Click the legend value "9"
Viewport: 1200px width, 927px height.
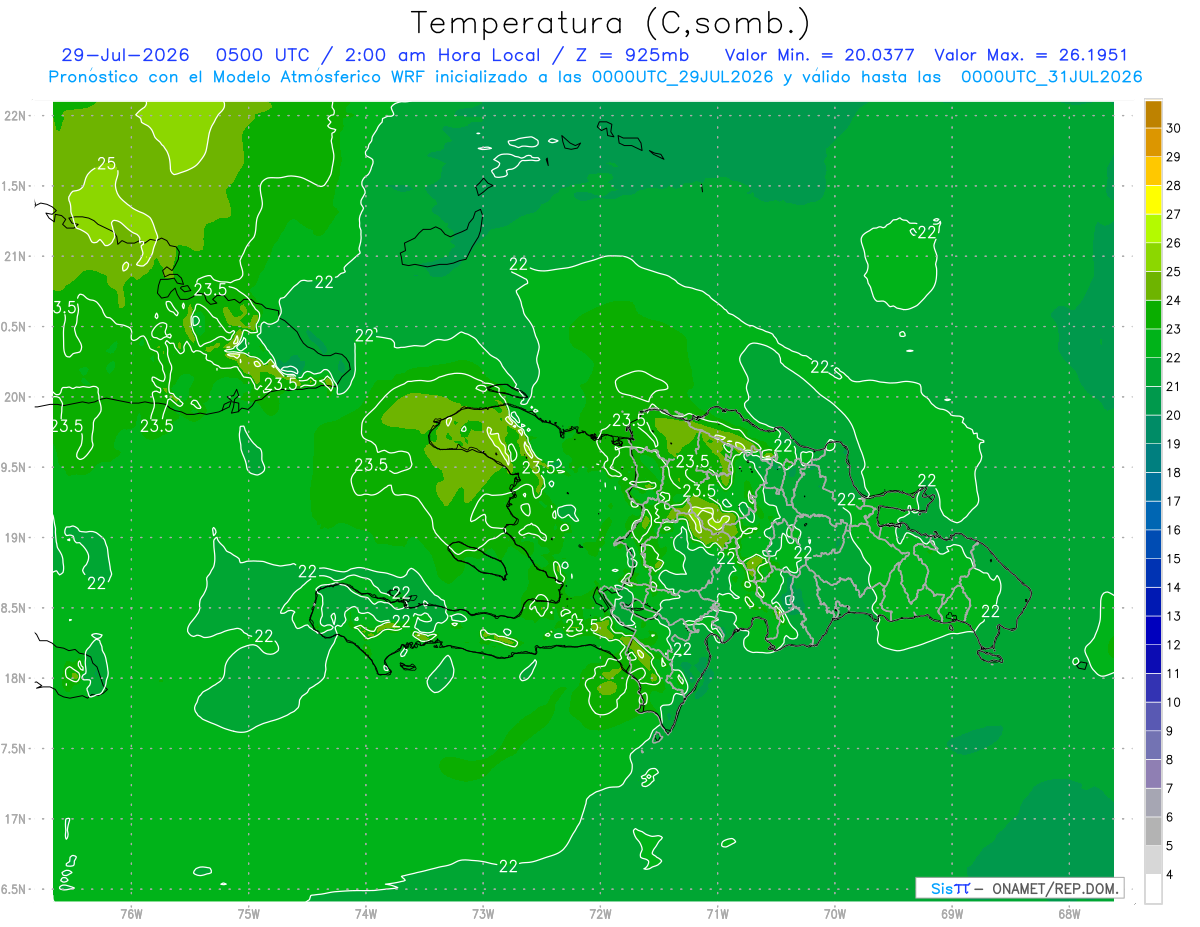pos(1170,731)
